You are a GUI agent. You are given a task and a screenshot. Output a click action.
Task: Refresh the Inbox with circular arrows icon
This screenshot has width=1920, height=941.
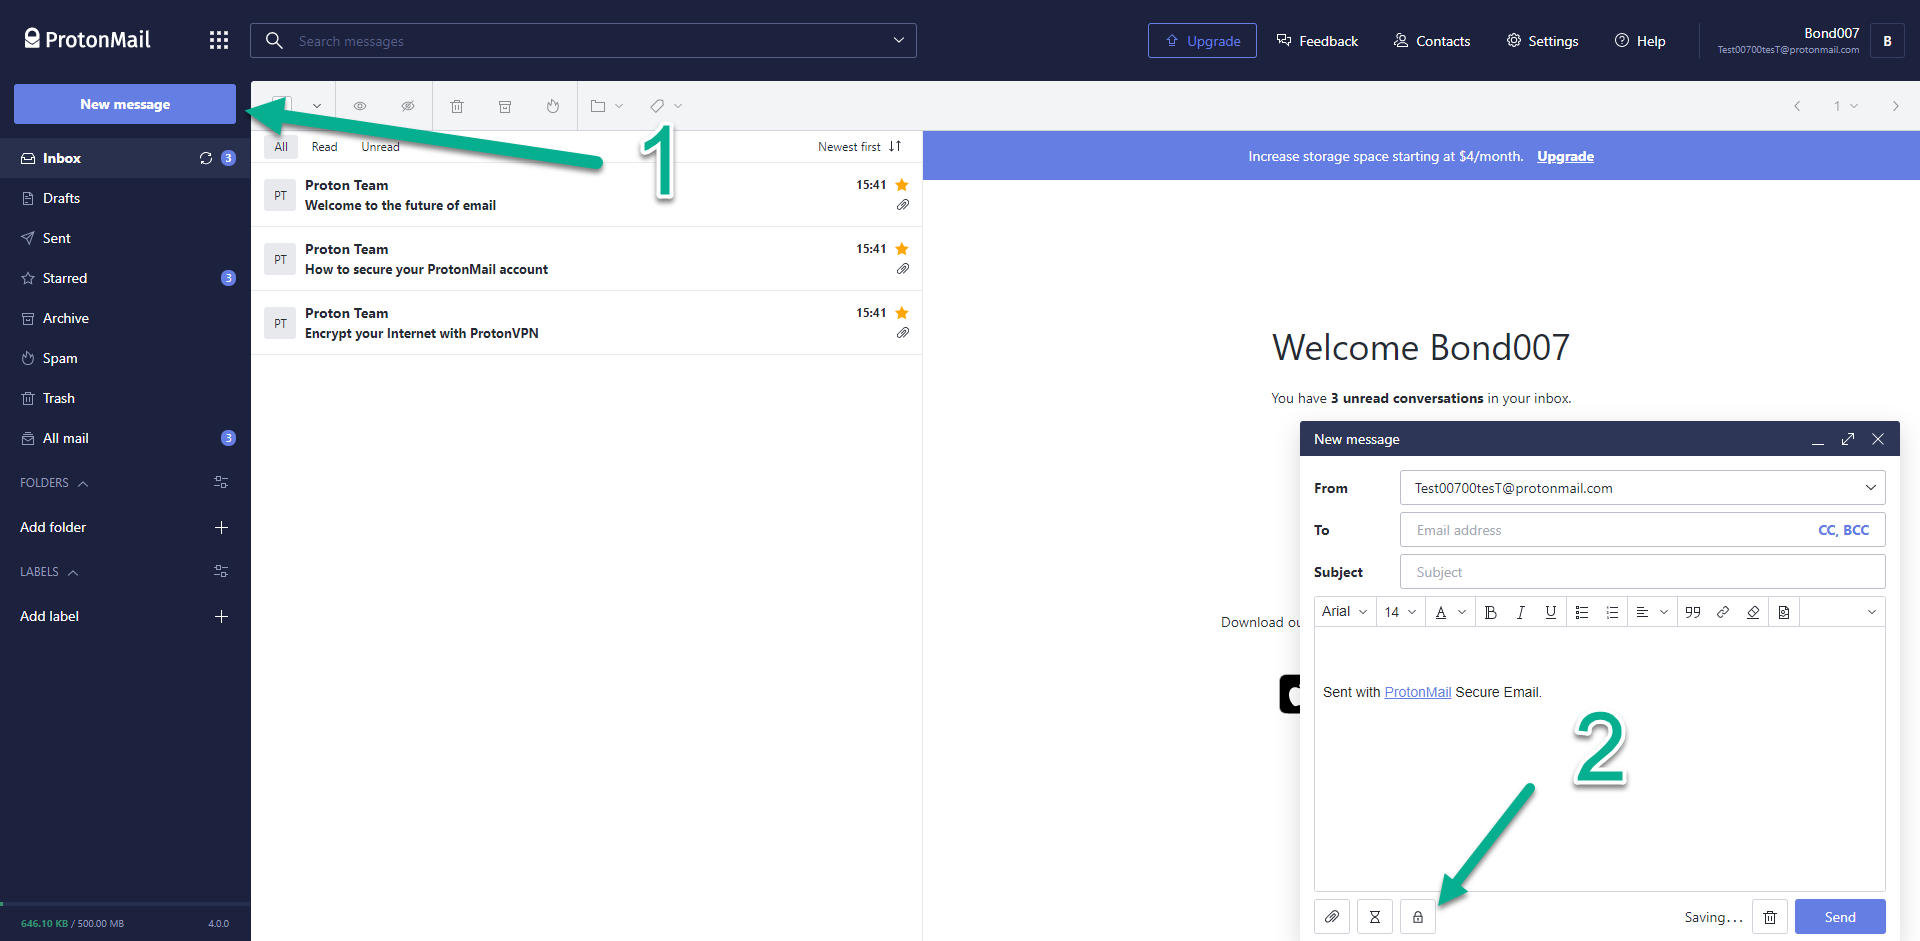[206, 158]
